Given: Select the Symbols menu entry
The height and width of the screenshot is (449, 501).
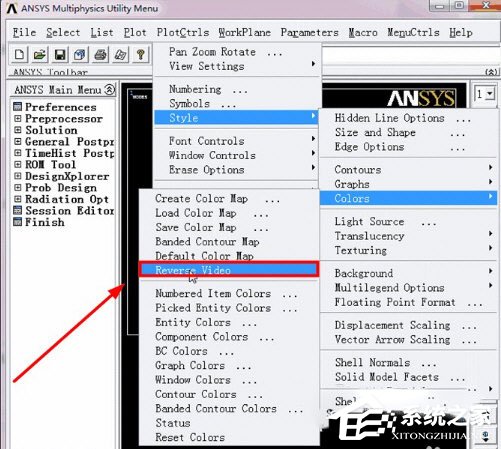Looking at the screenshot, I should [237, 104].
